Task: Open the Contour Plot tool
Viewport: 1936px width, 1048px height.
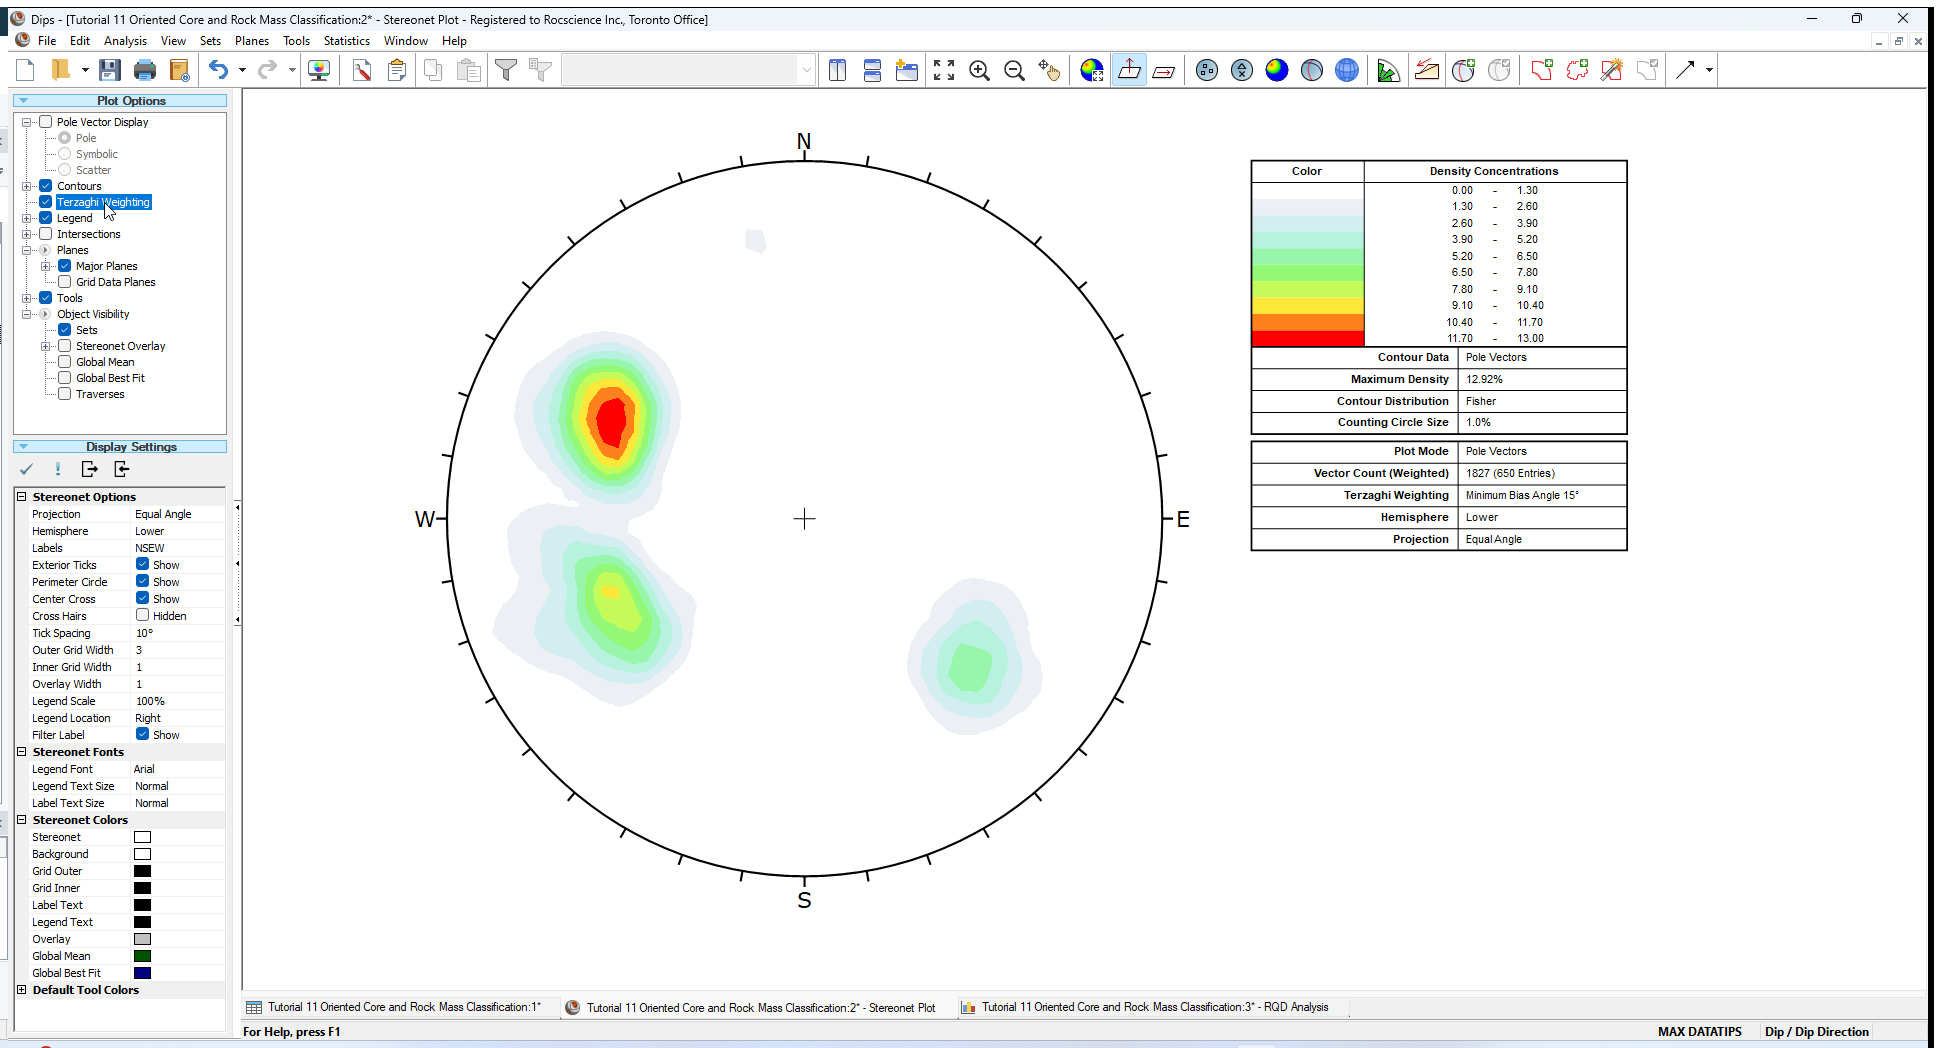Action: [x=1277, y=70]
